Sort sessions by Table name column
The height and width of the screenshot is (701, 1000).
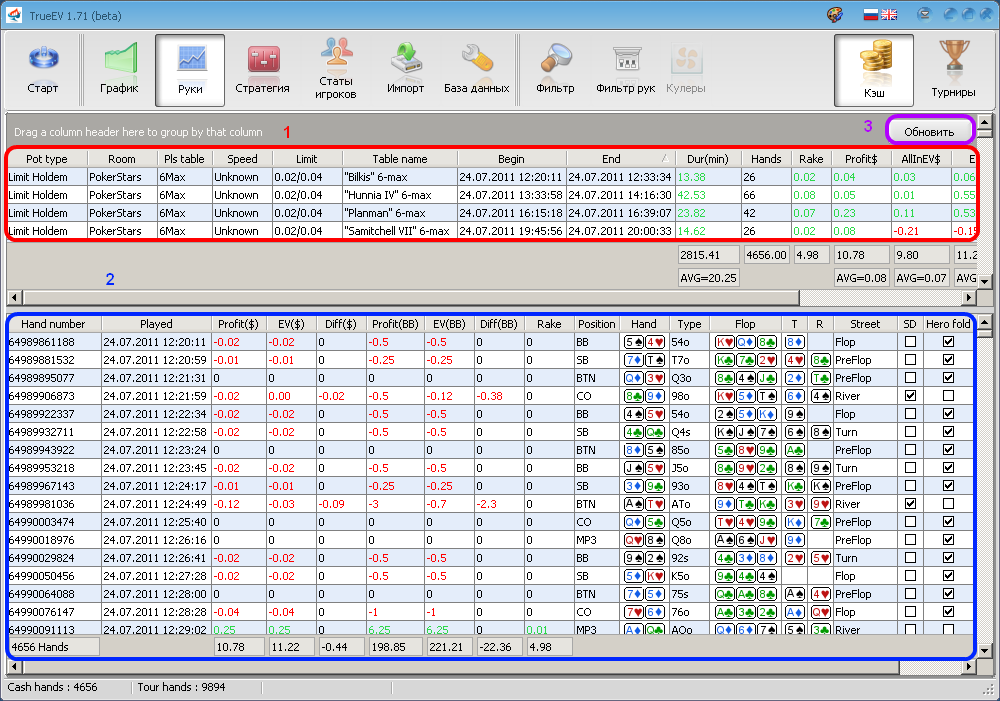[400, 159]
